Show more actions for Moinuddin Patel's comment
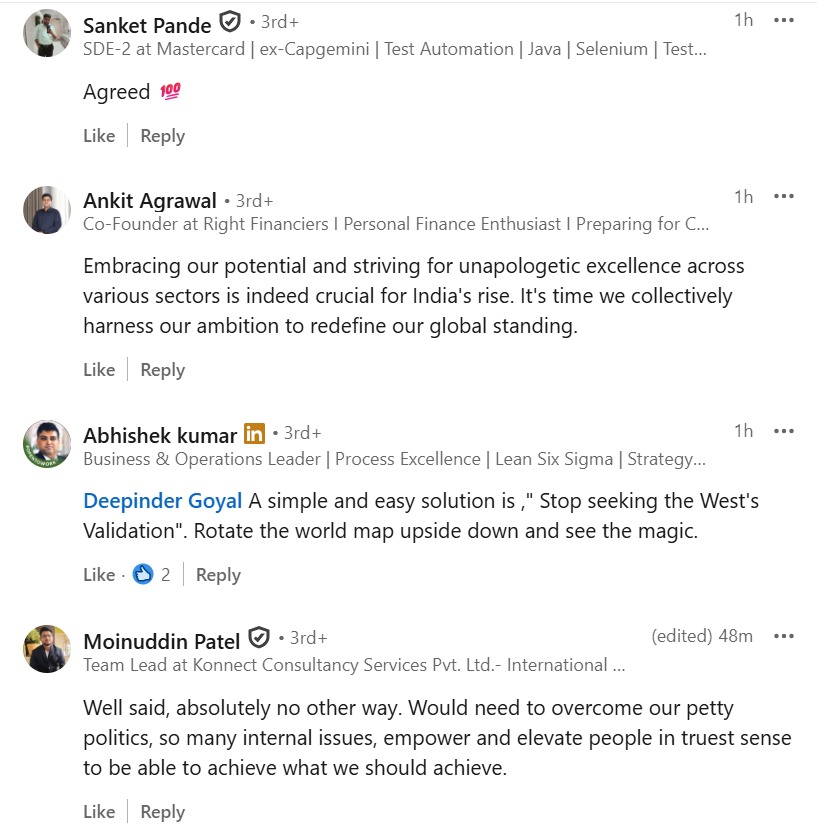Viewport: 817px width, 837px height. 784,636
